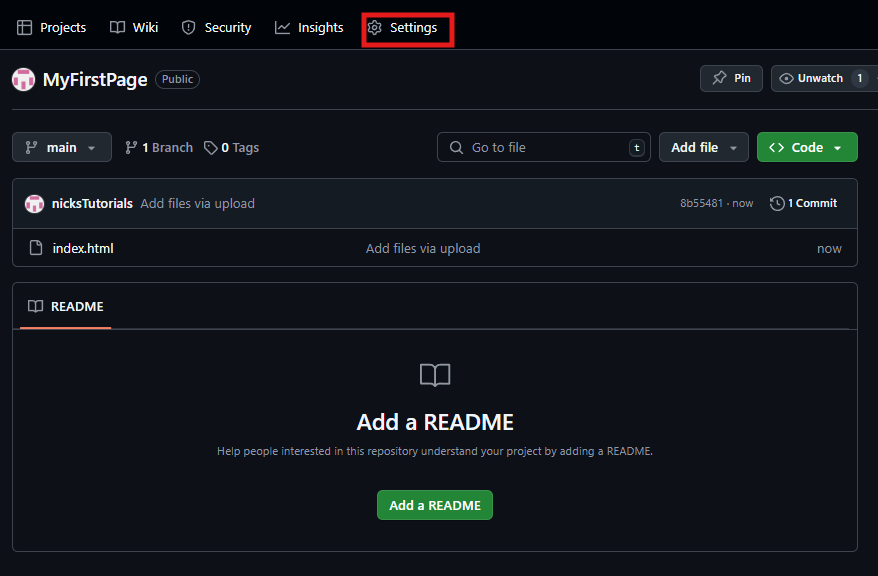Open the MyFirstPage repository title link
This screenshot has height=576, width=878.
click(95, 79)
